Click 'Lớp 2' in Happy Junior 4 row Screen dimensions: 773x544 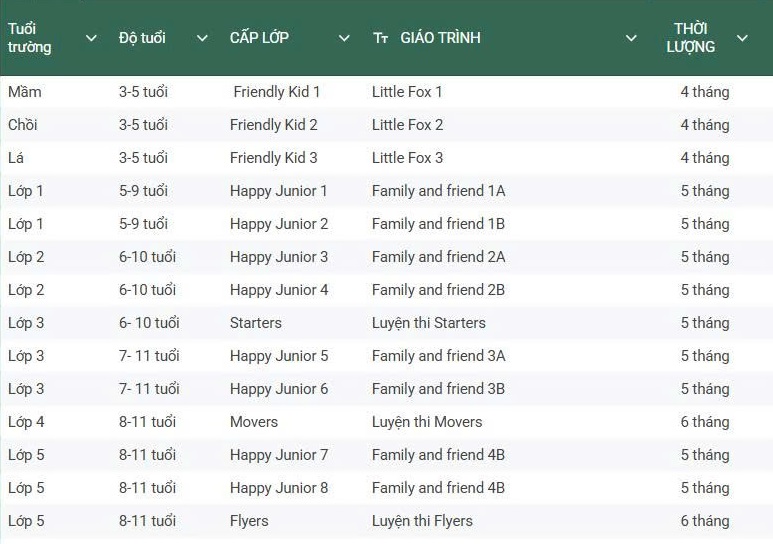coord(26,290)
